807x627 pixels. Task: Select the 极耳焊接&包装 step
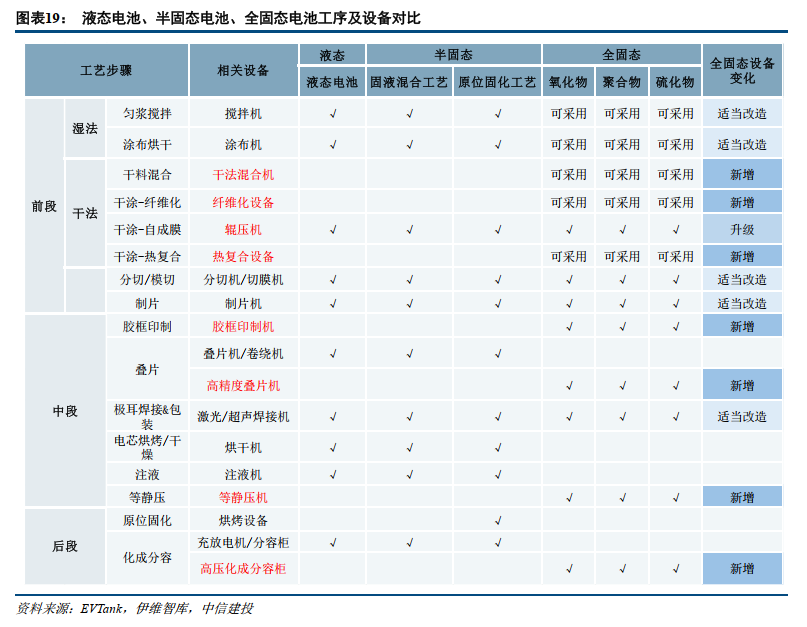click(x=147, y=416)
